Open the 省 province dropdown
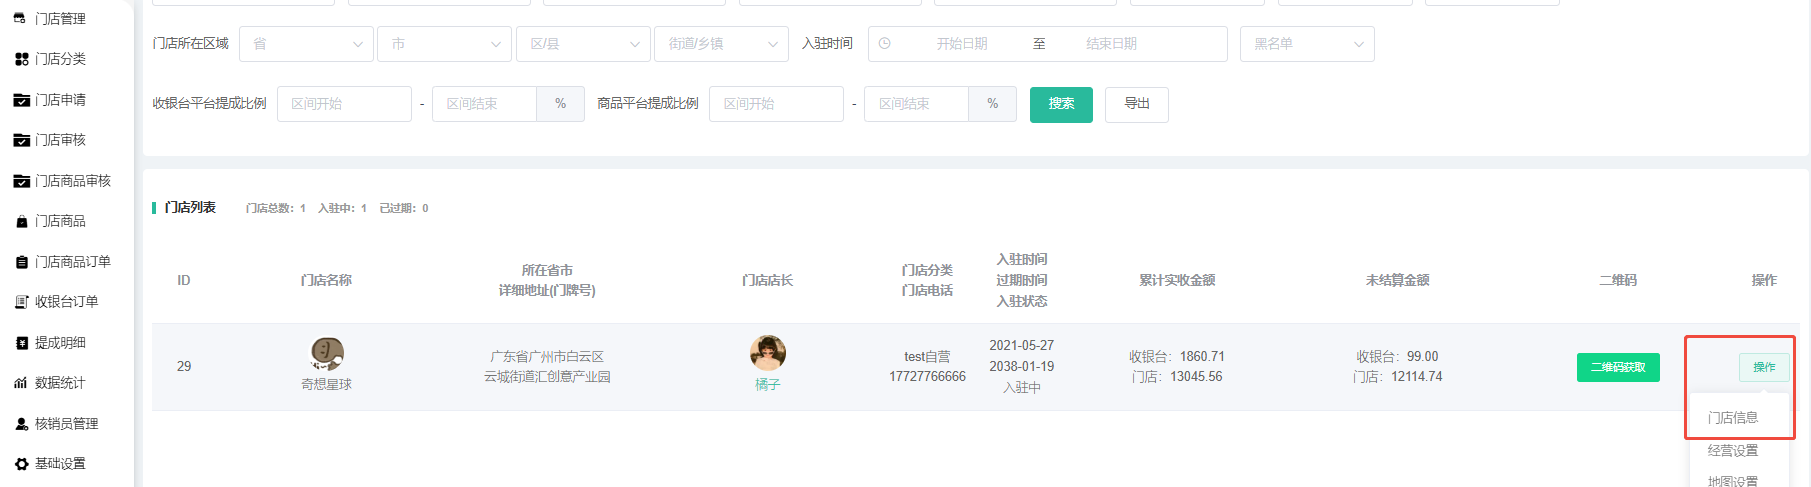Image resolution: width=1811 pixels, height=487 pixels. click(306, 44)
